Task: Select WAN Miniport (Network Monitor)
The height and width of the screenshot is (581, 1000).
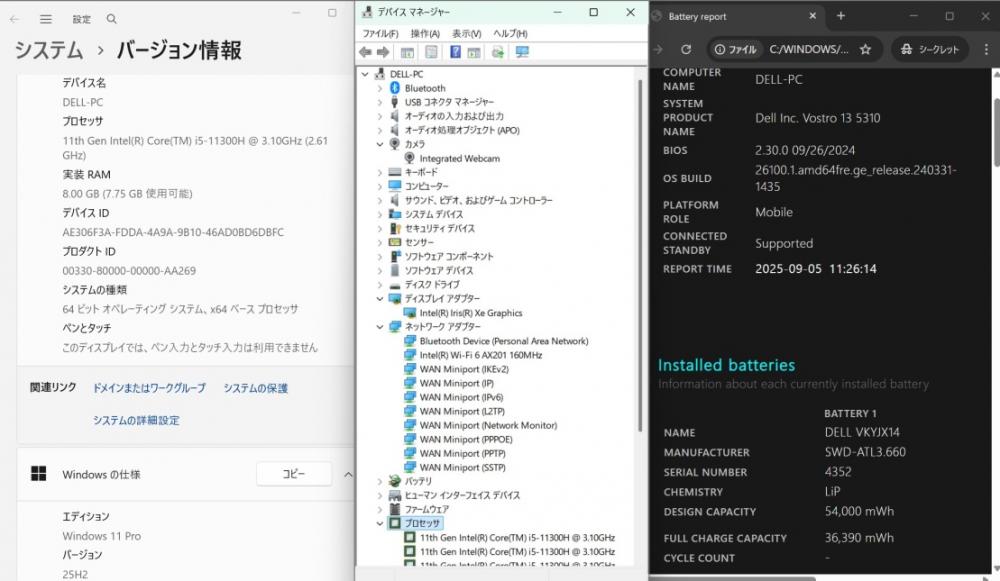Action: [488, 425]
